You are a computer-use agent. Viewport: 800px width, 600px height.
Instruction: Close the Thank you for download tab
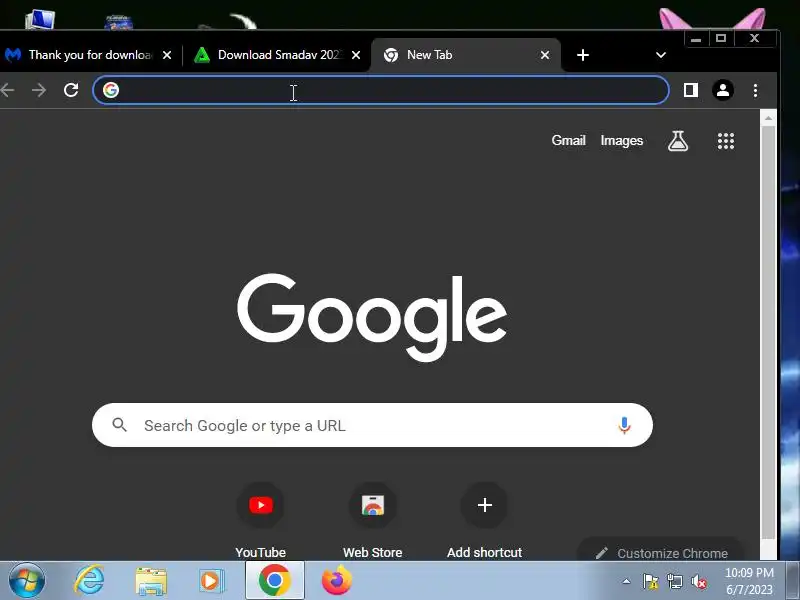167,55
